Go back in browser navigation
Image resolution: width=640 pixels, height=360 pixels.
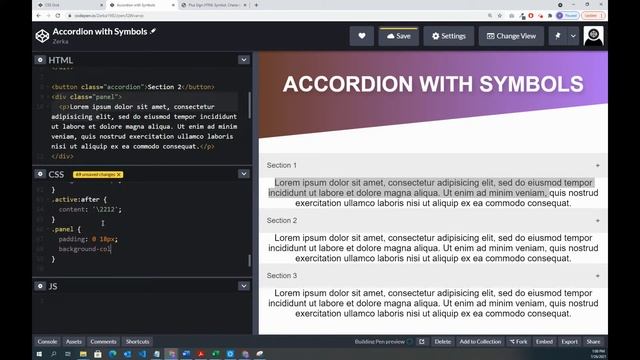[x=39, y=16]
